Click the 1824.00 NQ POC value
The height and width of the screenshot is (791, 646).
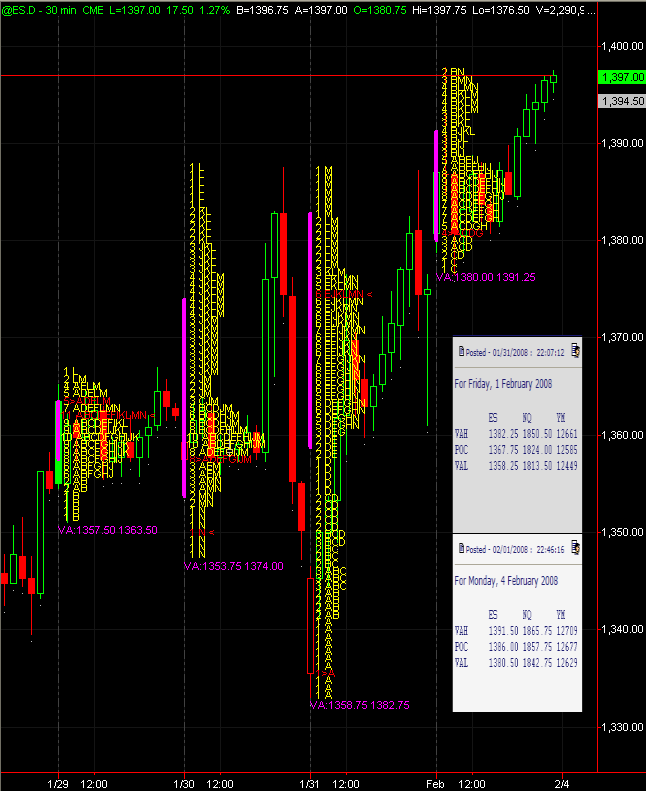[538, 449]
